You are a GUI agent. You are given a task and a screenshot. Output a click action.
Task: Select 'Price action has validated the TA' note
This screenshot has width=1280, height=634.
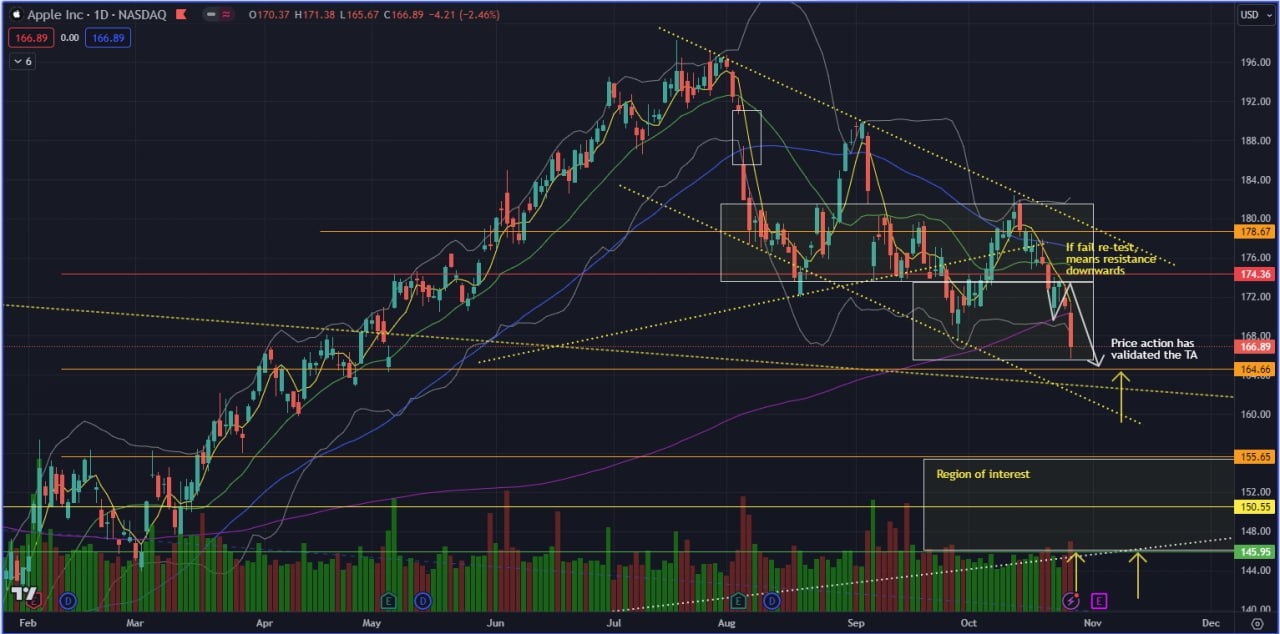pyautogui.click(x=1152, y=348)
